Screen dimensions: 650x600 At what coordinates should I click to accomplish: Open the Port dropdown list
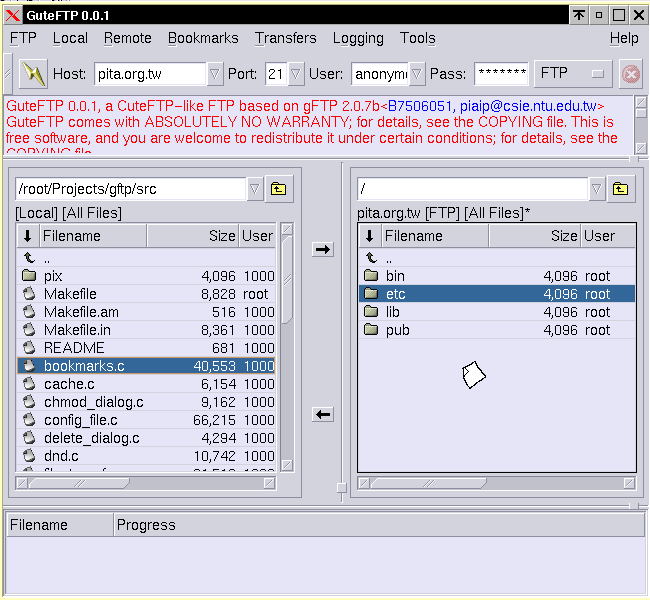(x=296, y=74)
